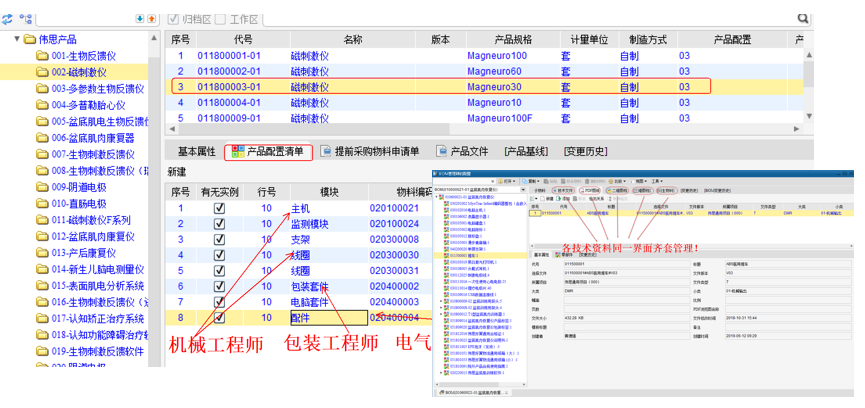Click the tree structure icon beside refresh
Screen dimensions: 865x408
point(26,19)
